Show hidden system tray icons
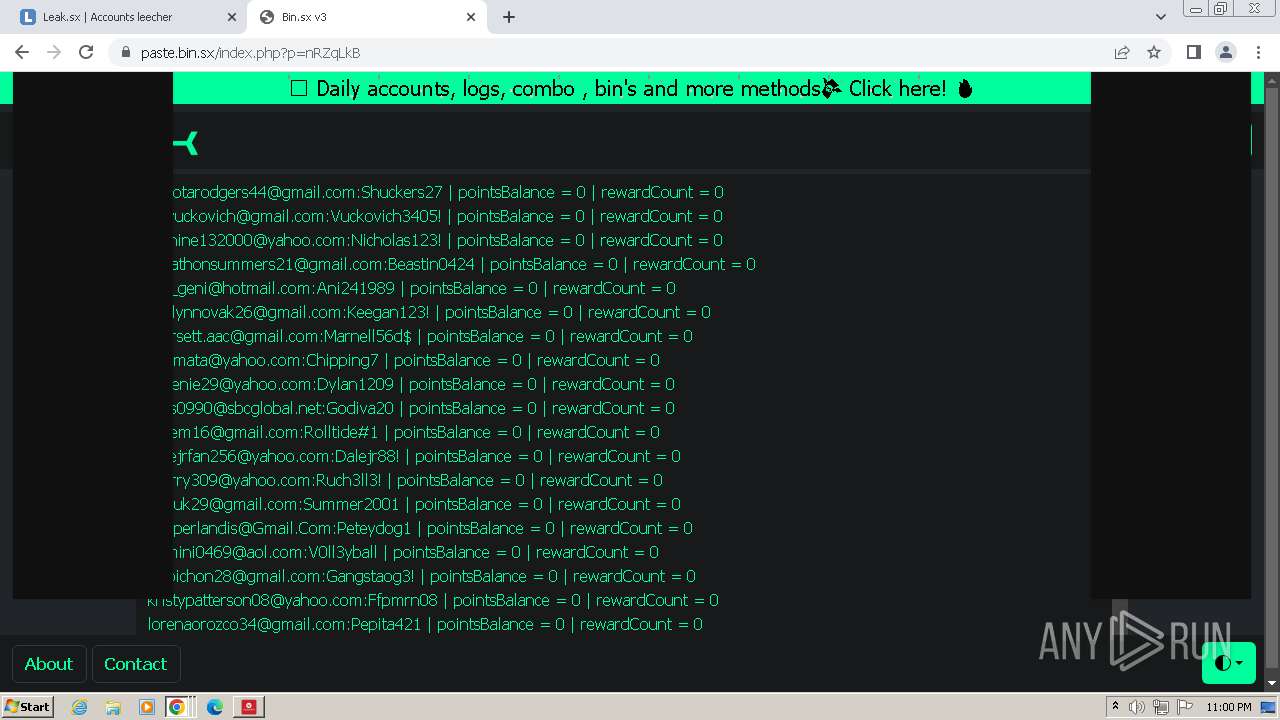1280x720 pixels. (x=1115, y=707)
